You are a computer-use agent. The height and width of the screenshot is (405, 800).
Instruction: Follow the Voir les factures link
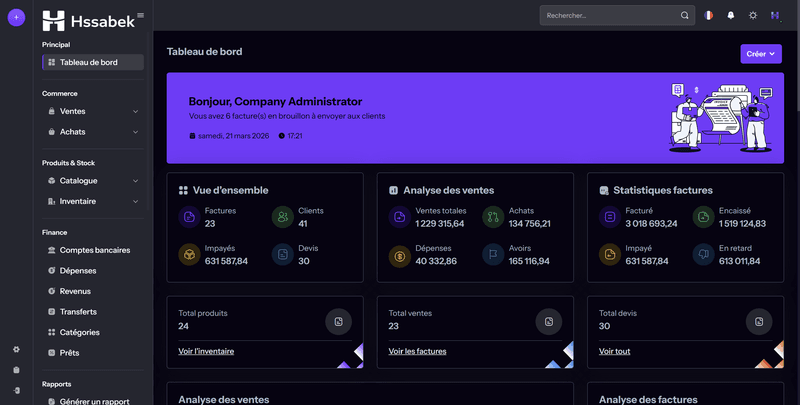coord(417,351)
